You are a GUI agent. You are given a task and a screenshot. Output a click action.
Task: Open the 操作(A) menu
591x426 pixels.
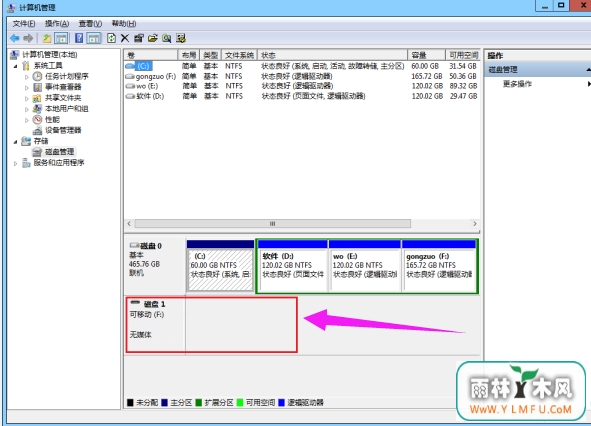(x=57, y=24)
